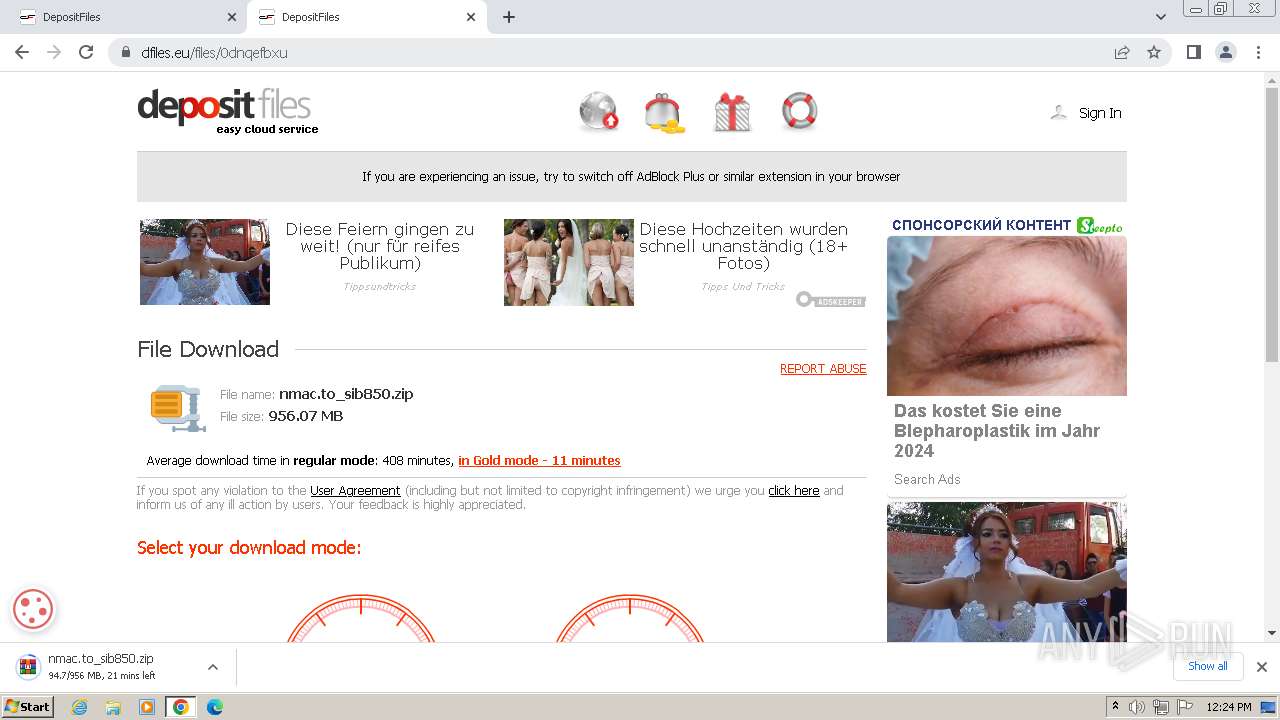Close the downloads bar
Viewport: 1280px width, 720px height.
click(x=1262, y=667)
